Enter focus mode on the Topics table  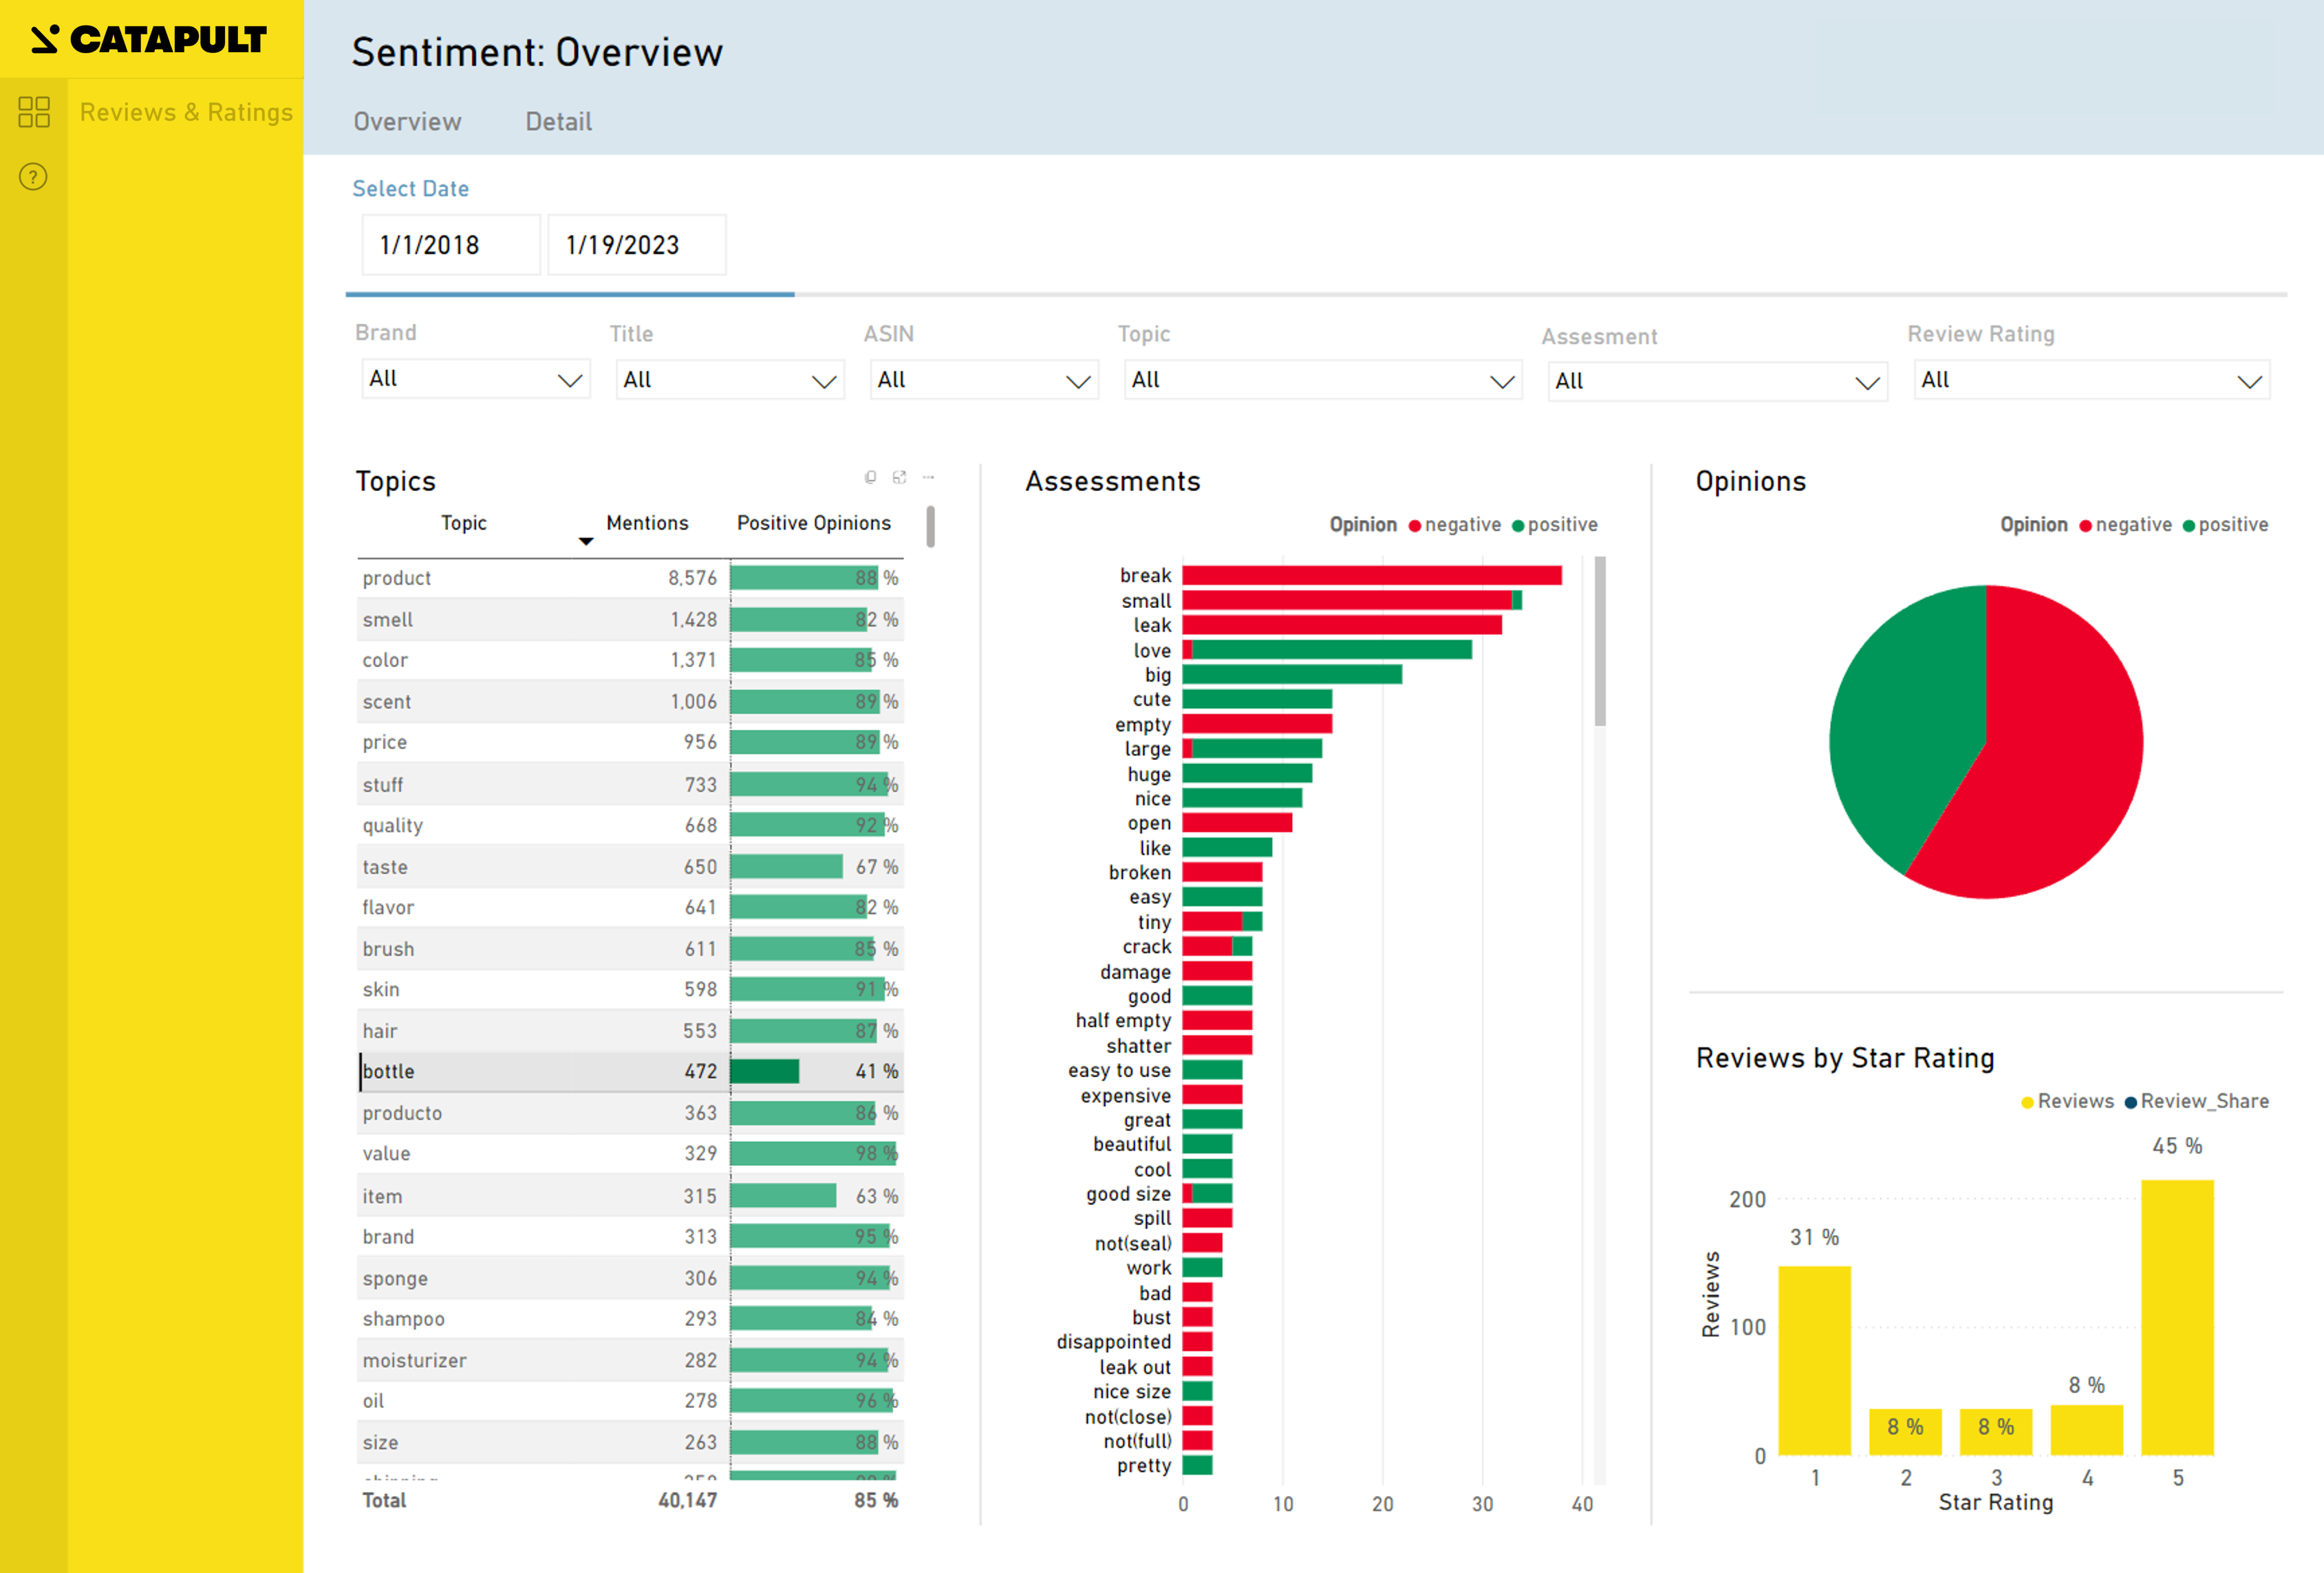point(899,477)
